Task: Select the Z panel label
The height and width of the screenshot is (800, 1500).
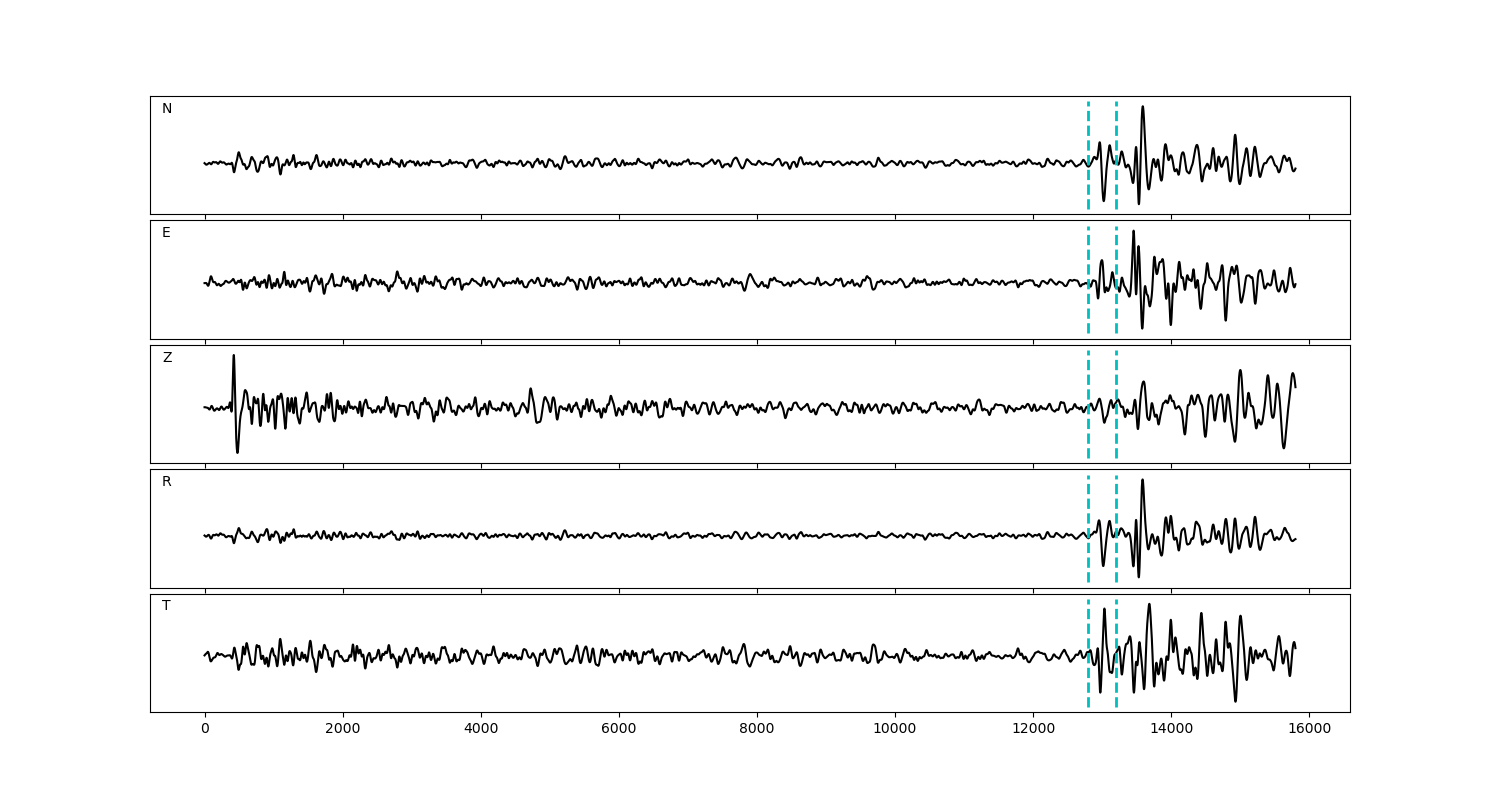Action: point(167,358)
